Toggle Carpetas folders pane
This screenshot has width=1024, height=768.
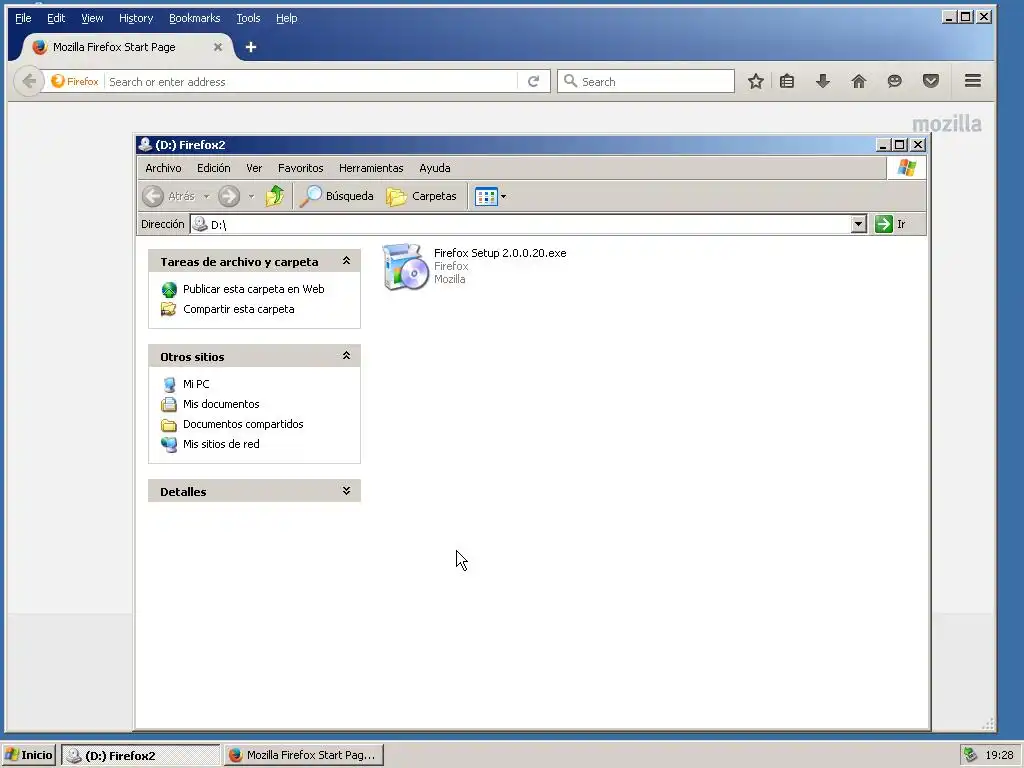coord(421,196)
